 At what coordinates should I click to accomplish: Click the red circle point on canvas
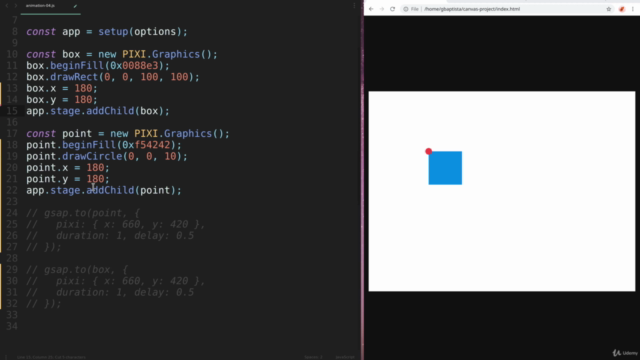(x=428, y=151)
